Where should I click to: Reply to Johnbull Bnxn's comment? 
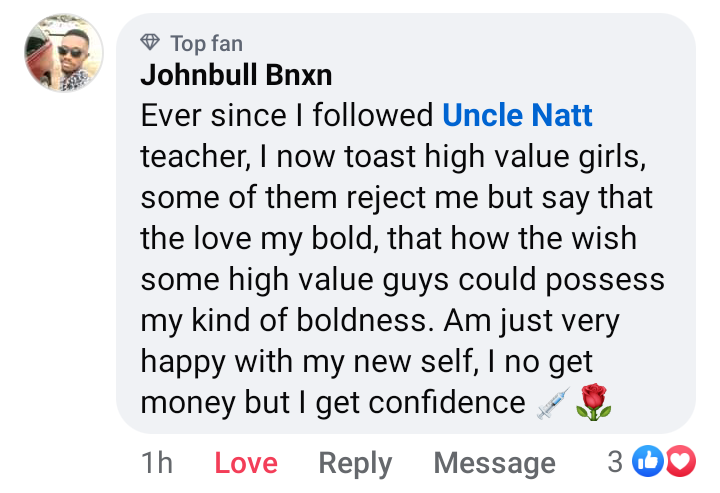tap(355, 463)
